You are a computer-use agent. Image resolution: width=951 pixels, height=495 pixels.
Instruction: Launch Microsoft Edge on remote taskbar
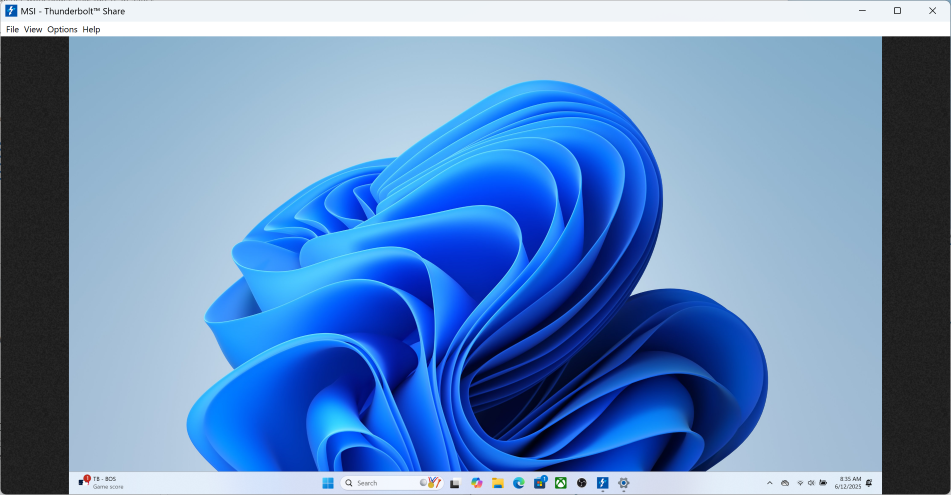click(x=519, y=483)
